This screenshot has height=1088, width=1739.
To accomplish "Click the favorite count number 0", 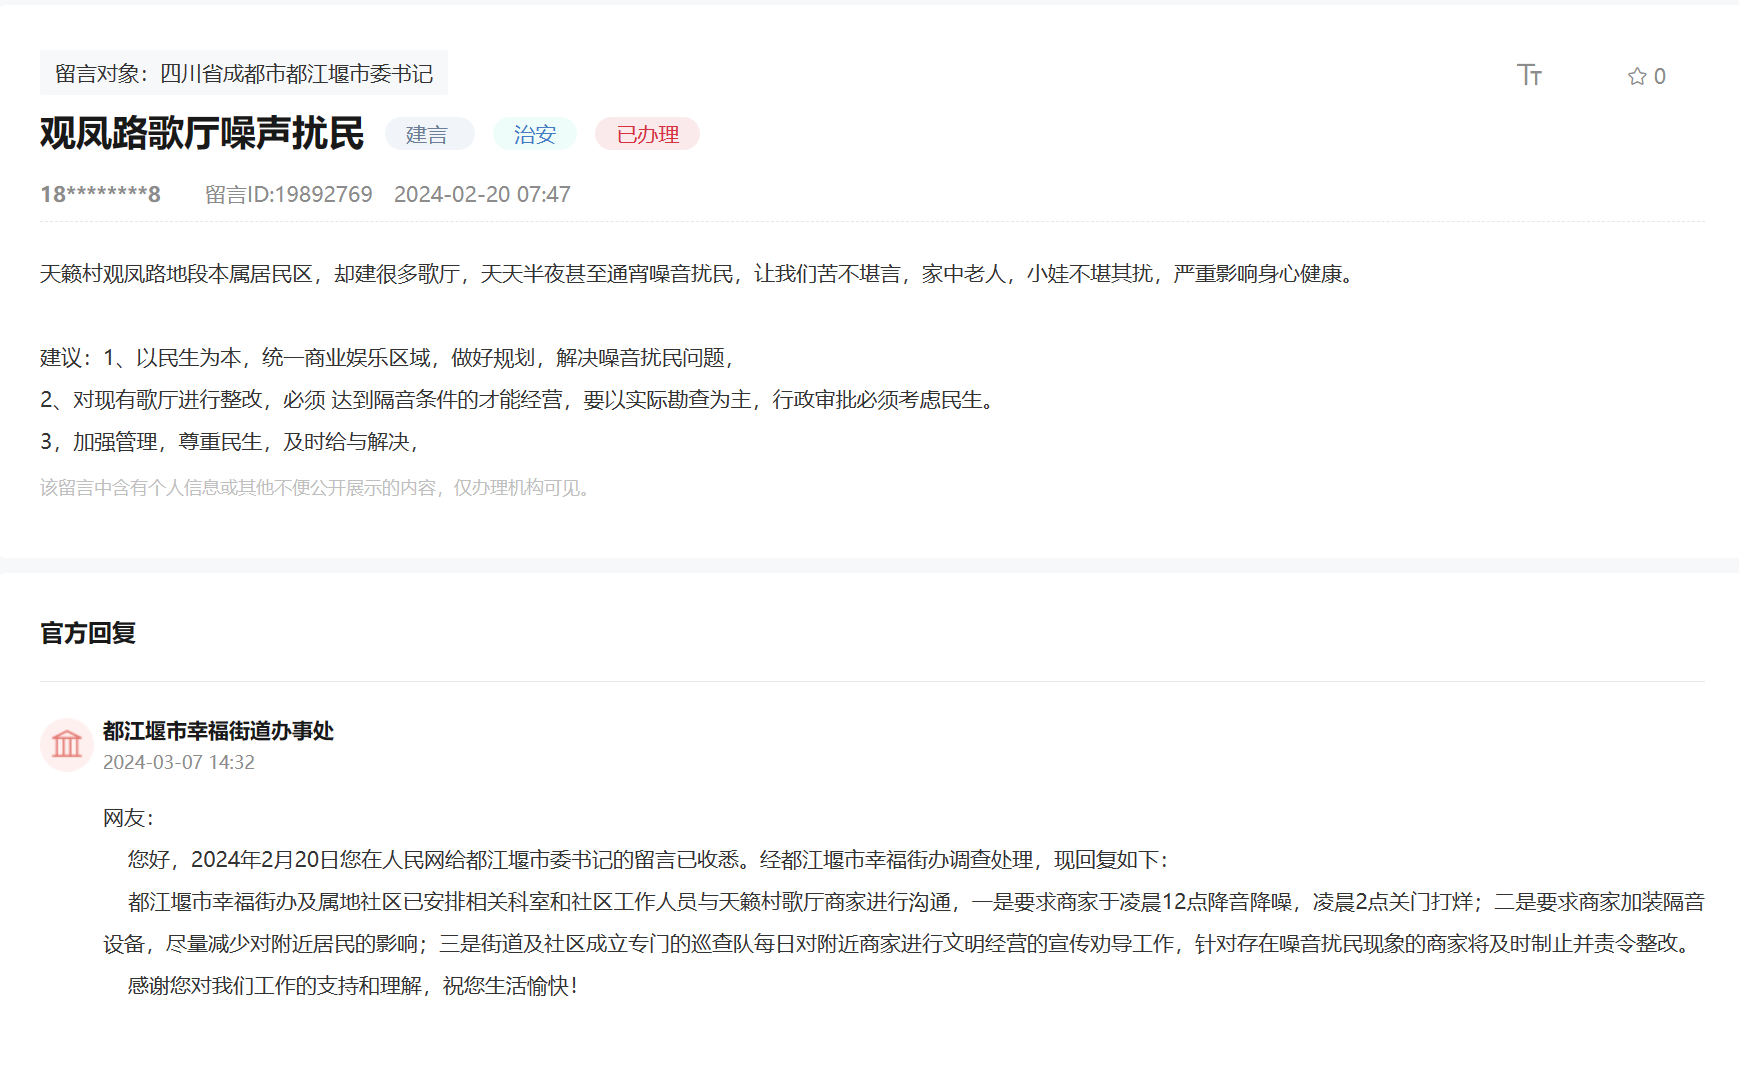I will (1660, 76).
